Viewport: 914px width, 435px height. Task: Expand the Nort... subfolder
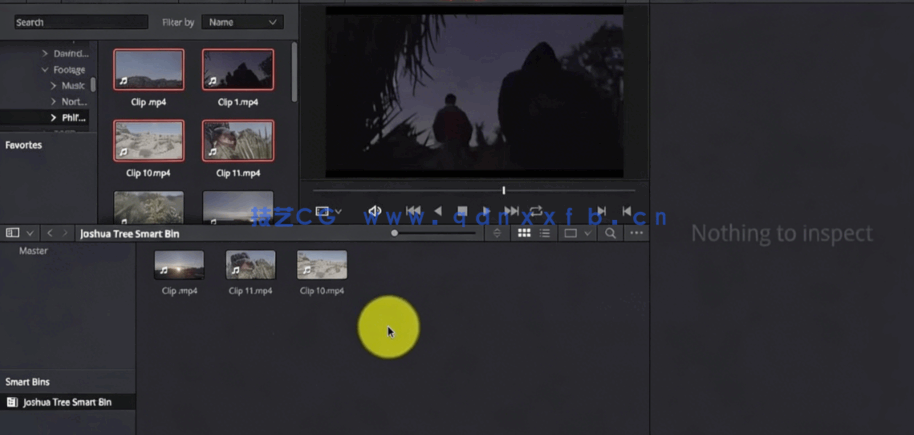(x=54, y=101)
